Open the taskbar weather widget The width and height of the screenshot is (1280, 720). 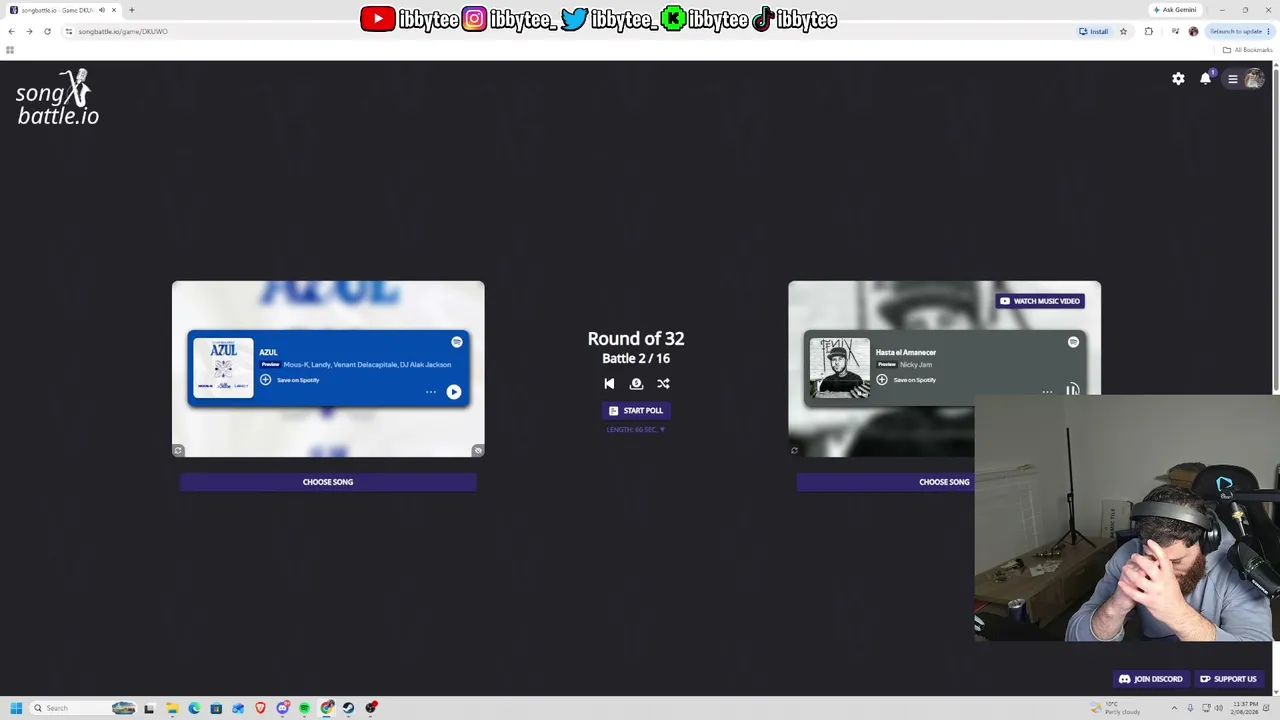click(1116, 708)
